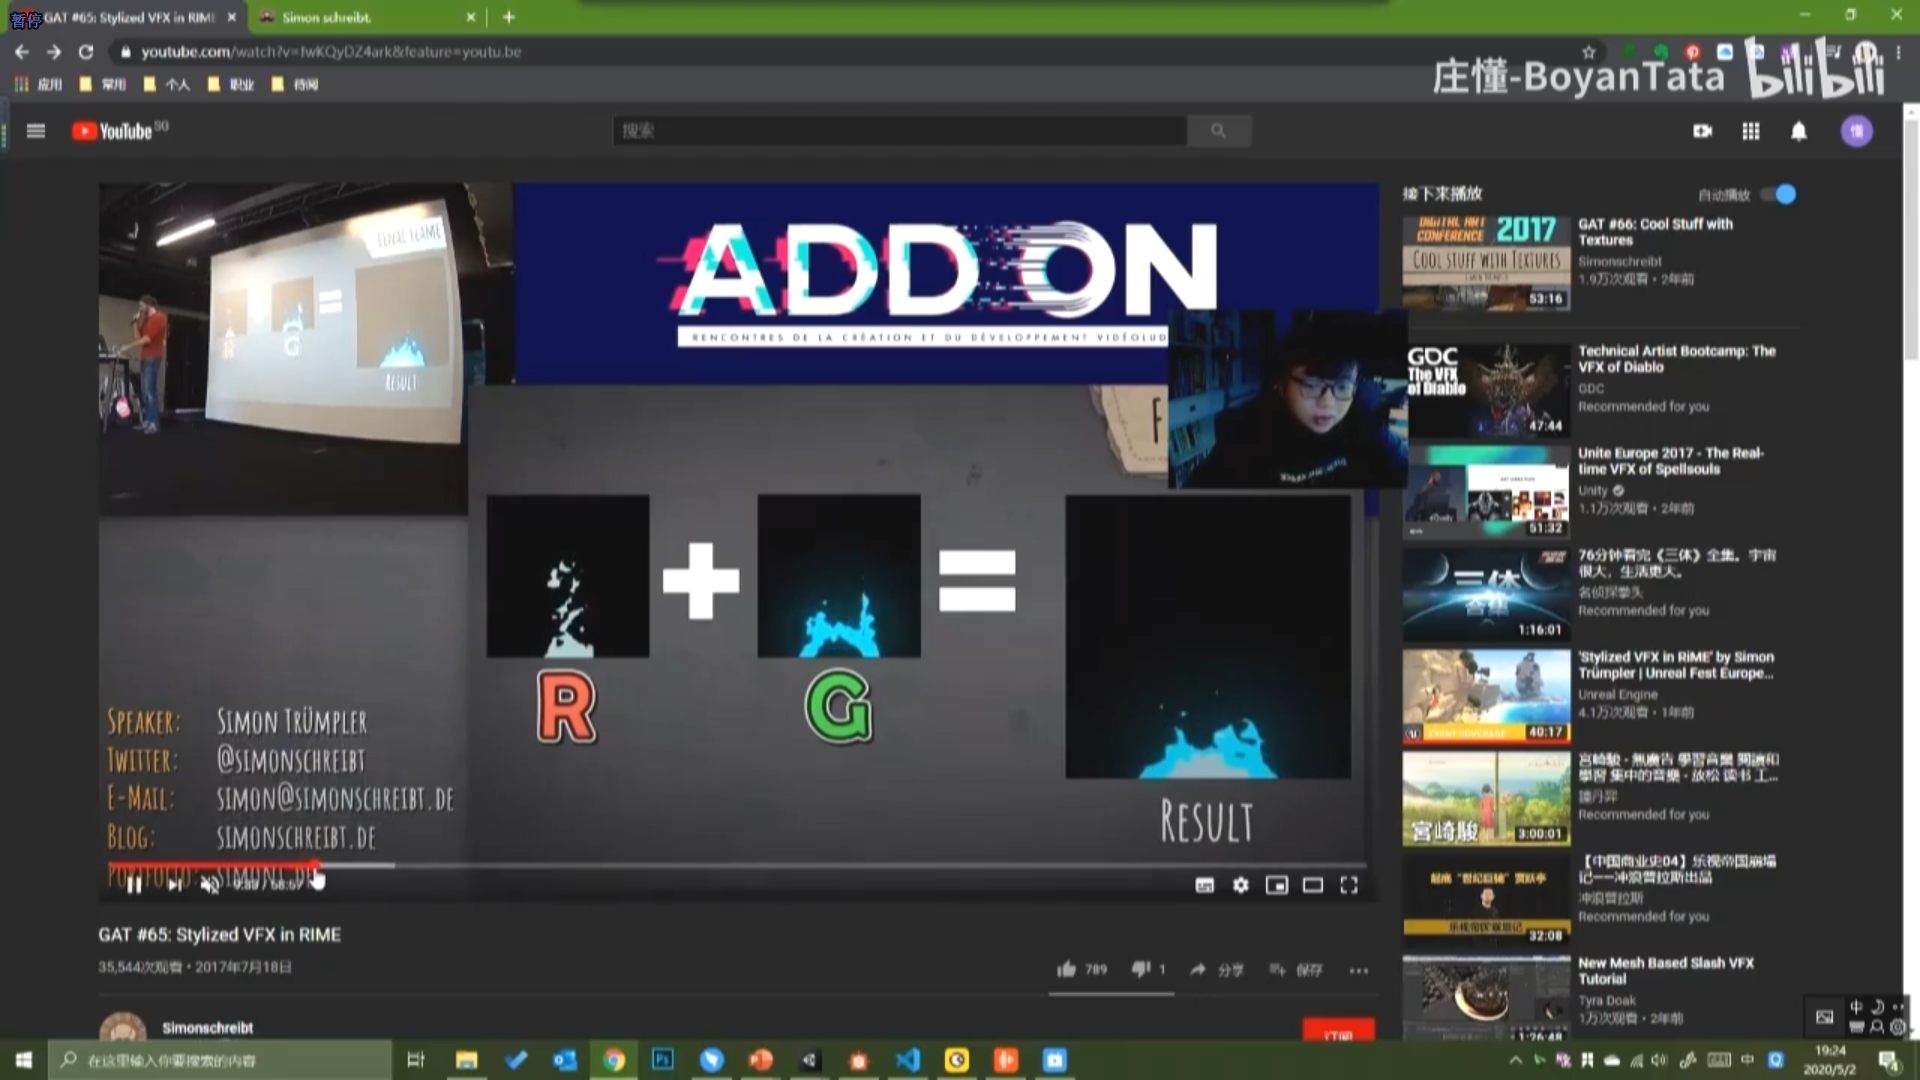Image resolution: width=1920 pixels, height=1080 pixels.
Task: Open Stylized VFX in RiME Unreal Fest video
Action: coord(1676,665)
